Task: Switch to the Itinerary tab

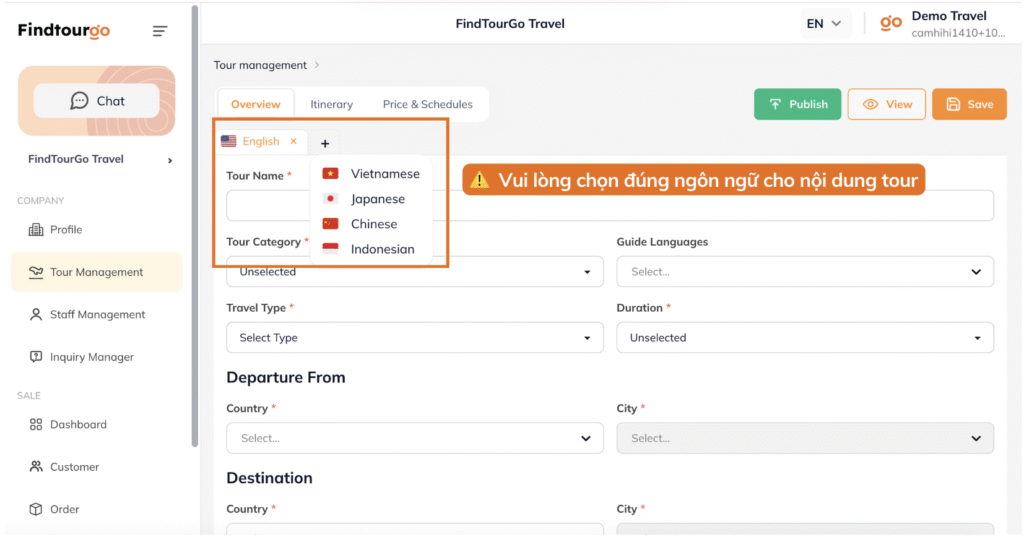Action: (x=331, y=104)
